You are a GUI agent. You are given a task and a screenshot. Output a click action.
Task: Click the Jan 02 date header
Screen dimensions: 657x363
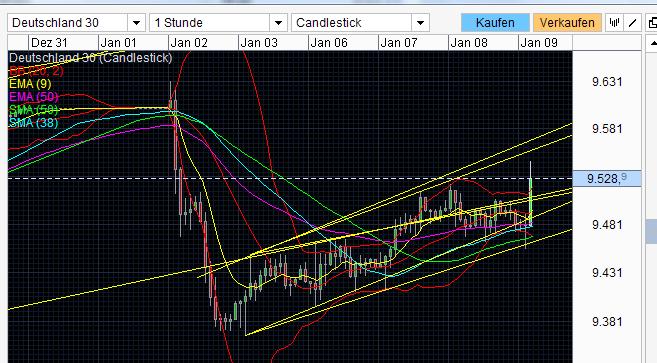(189, 43)
